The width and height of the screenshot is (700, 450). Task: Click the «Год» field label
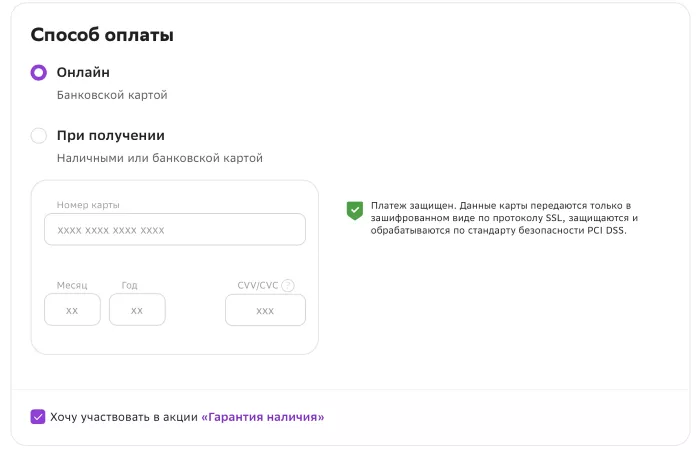(x=129, y=285)
